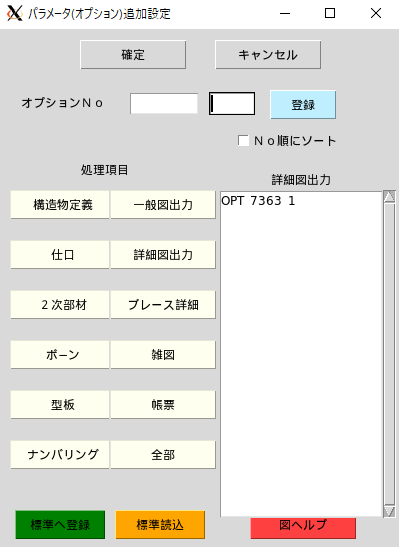Screen dimensions: 399x547
Task: Click the キャンセル button
Action: (x=268, y=55)
